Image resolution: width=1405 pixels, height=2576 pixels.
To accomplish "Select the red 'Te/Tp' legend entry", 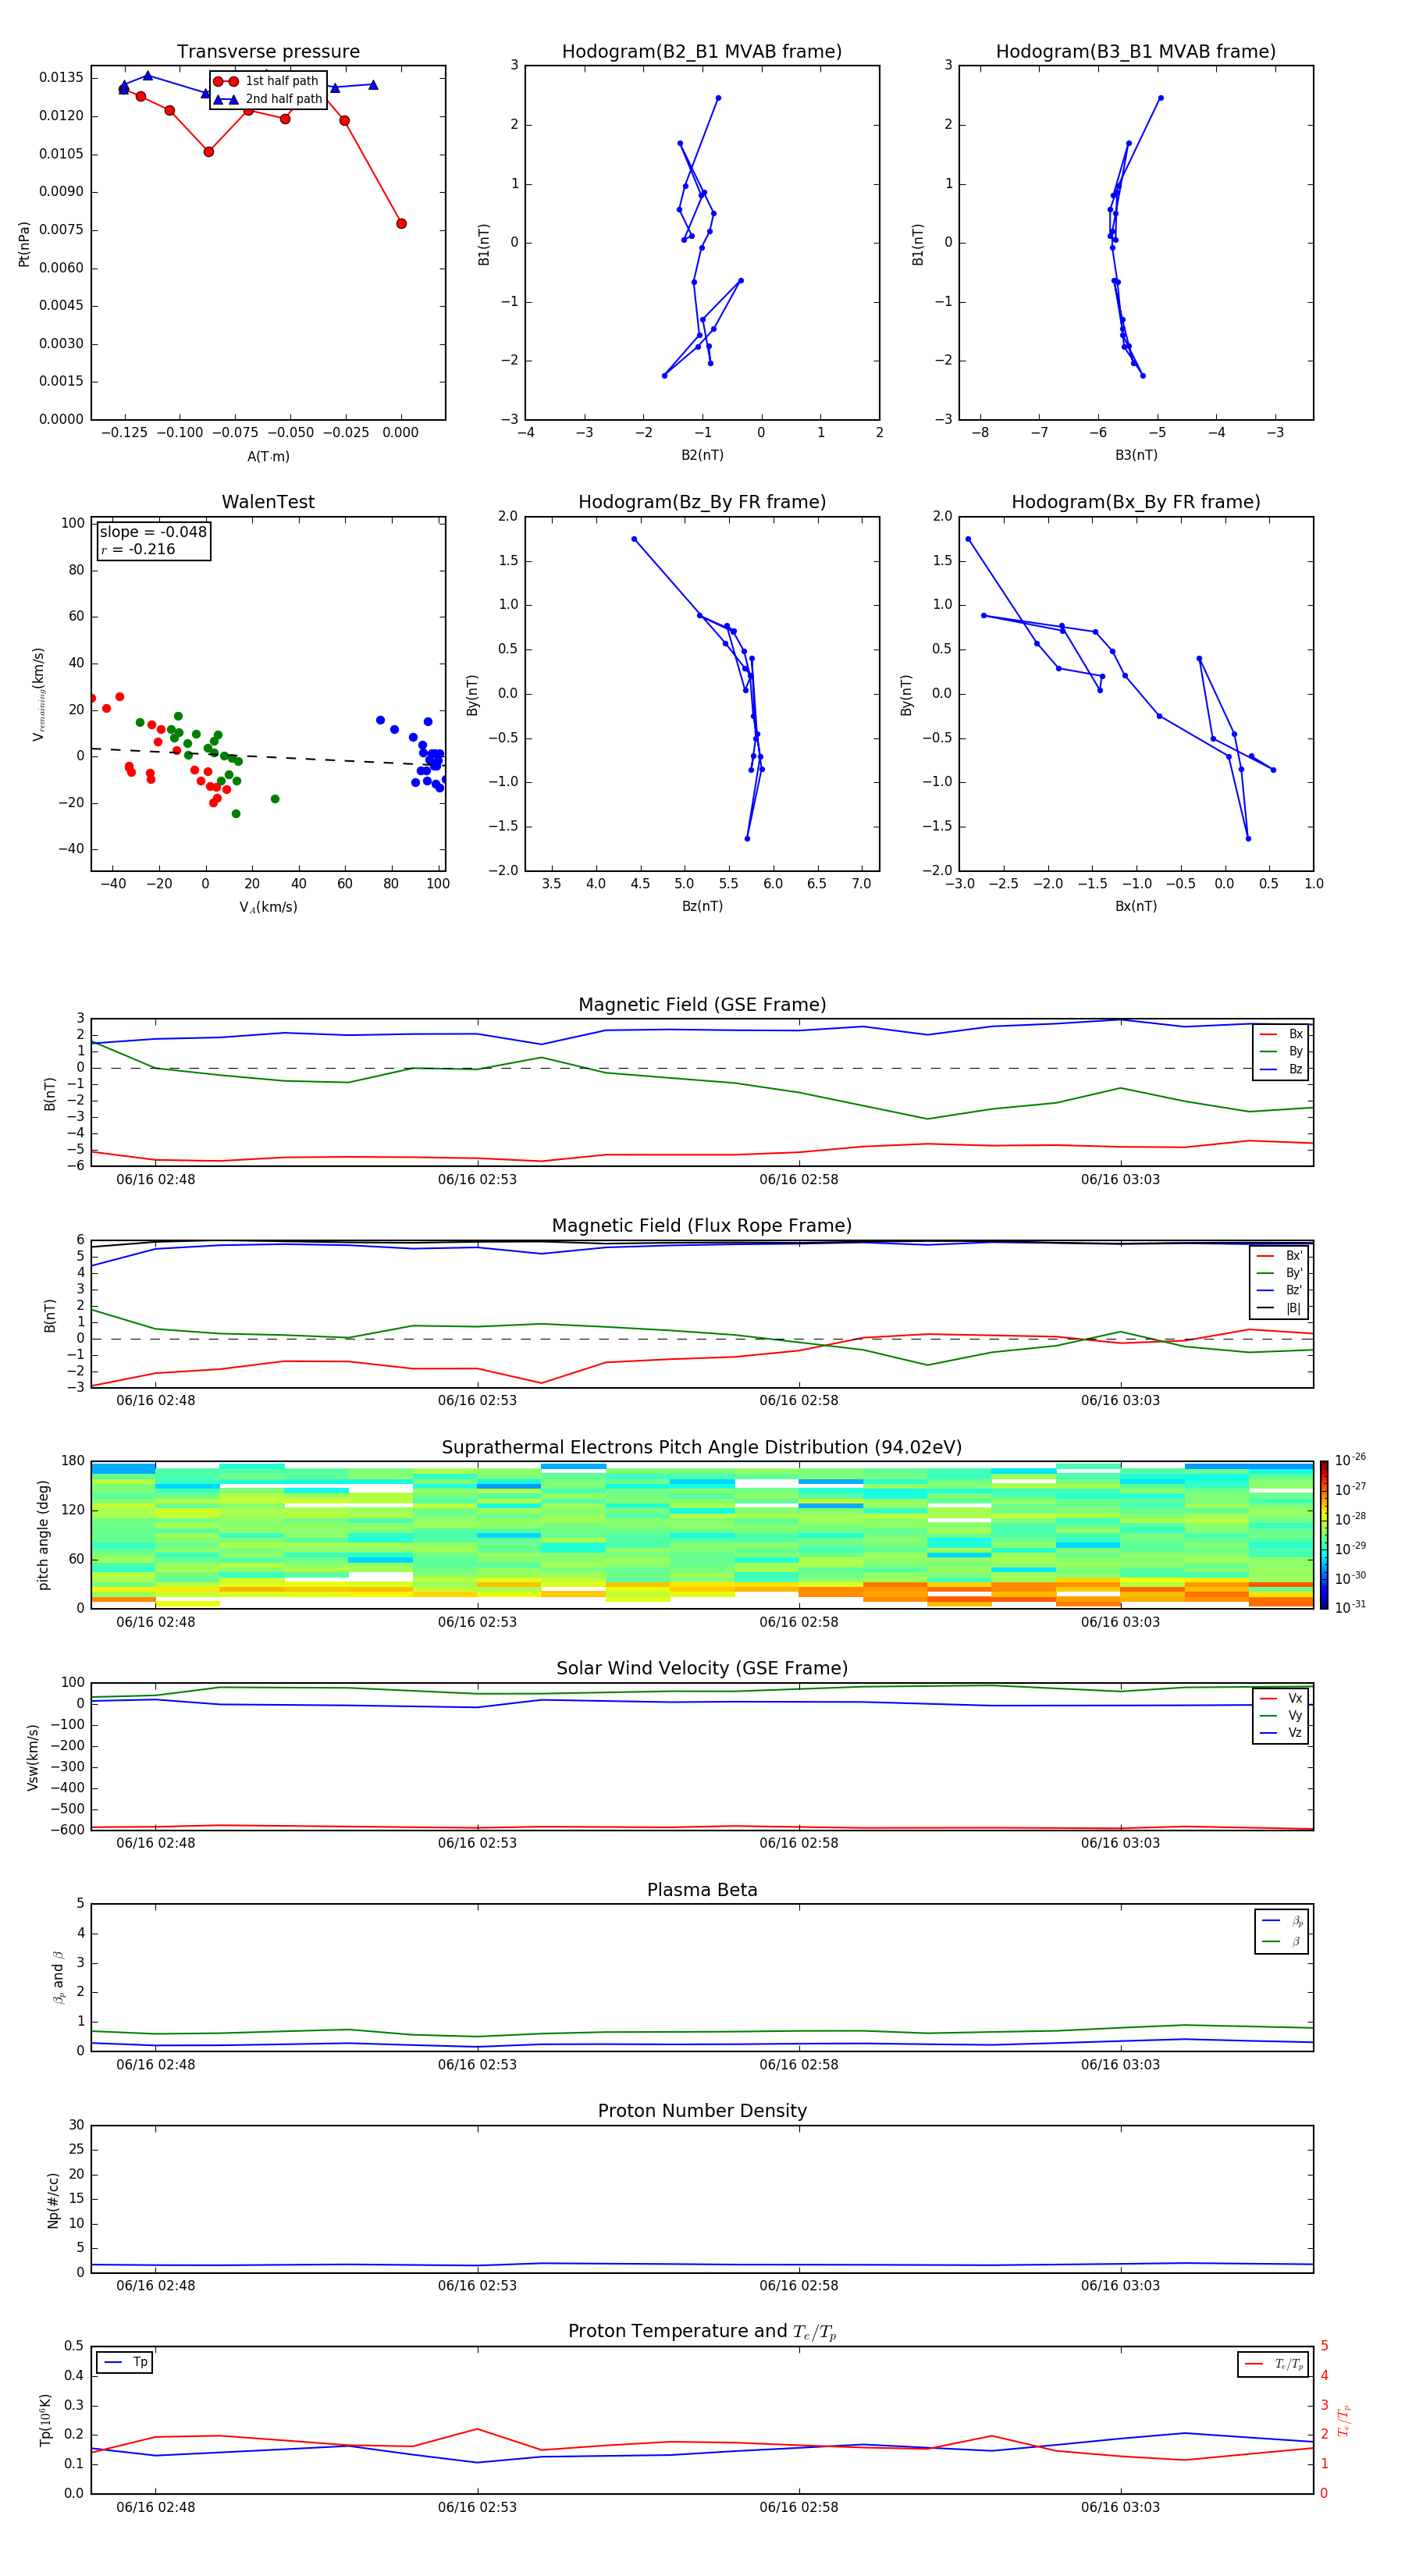I will (x=1275, y=2364).
